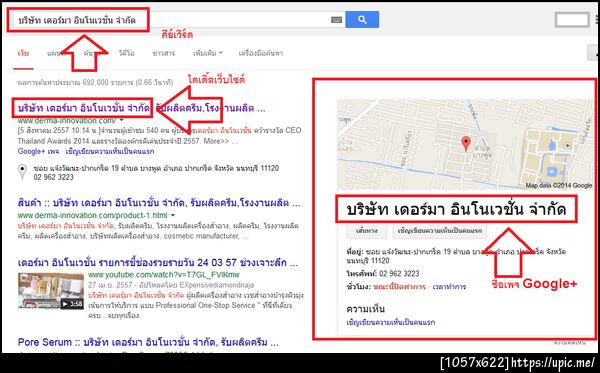
Task: Open YouTube result รายการชี้ช่องรวยรายวัน
Action: [x=158, y=263]
